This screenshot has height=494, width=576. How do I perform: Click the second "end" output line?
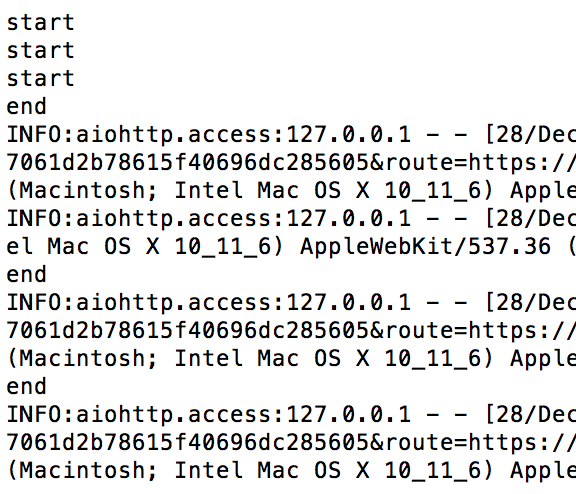pos(26,275)
